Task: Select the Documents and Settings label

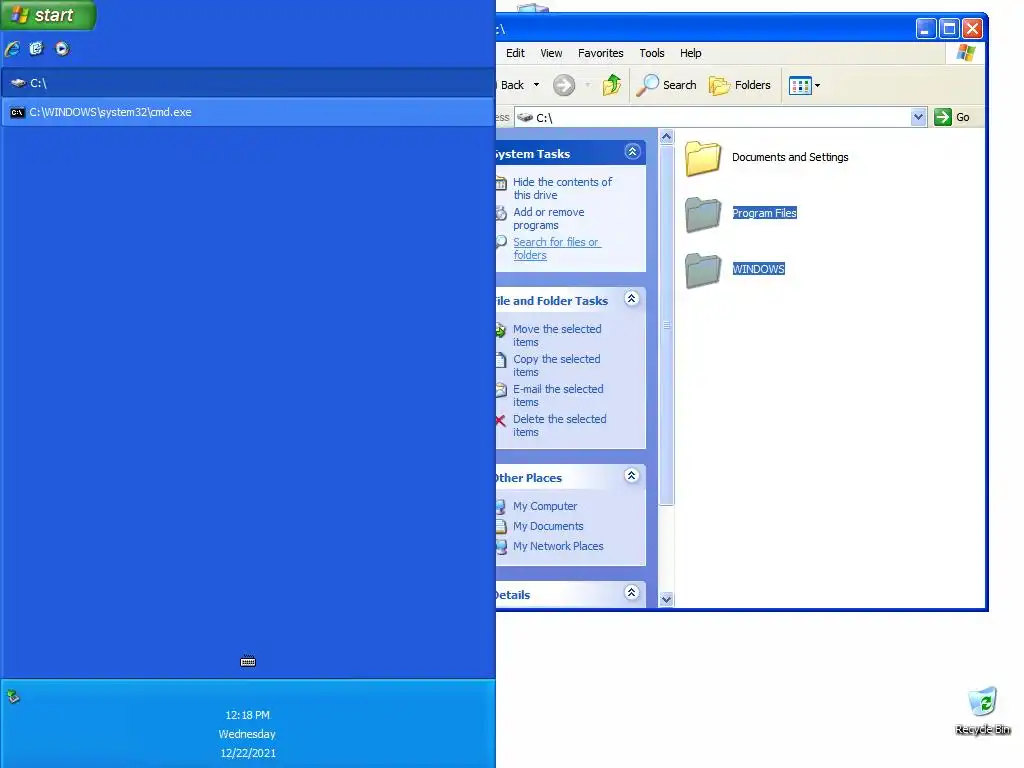Action: tap(790, 157)
